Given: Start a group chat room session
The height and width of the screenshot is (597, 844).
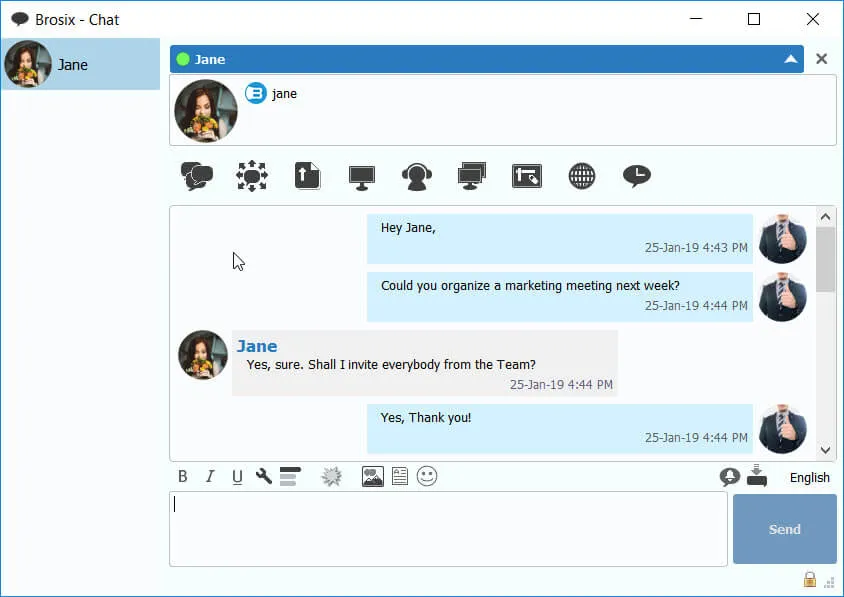Looking at the screenshot, I should pos(252,175).
